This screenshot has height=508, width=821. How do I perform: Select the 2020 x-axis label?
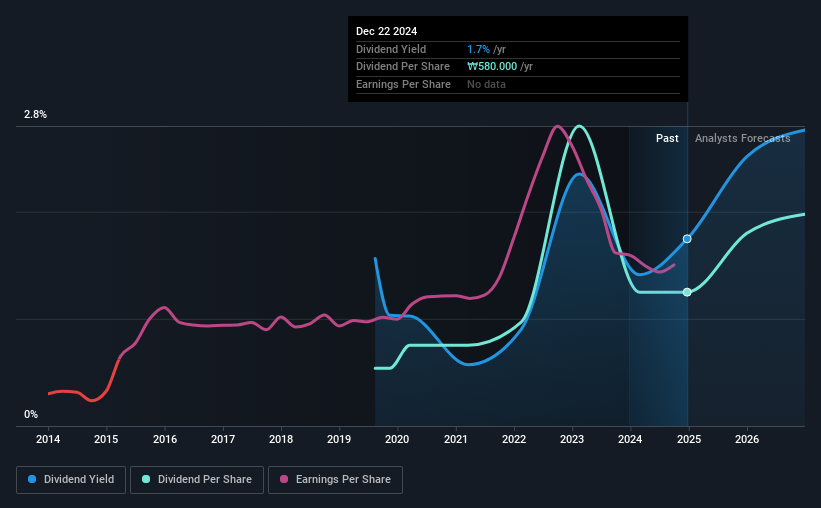(x=397, y=439)
